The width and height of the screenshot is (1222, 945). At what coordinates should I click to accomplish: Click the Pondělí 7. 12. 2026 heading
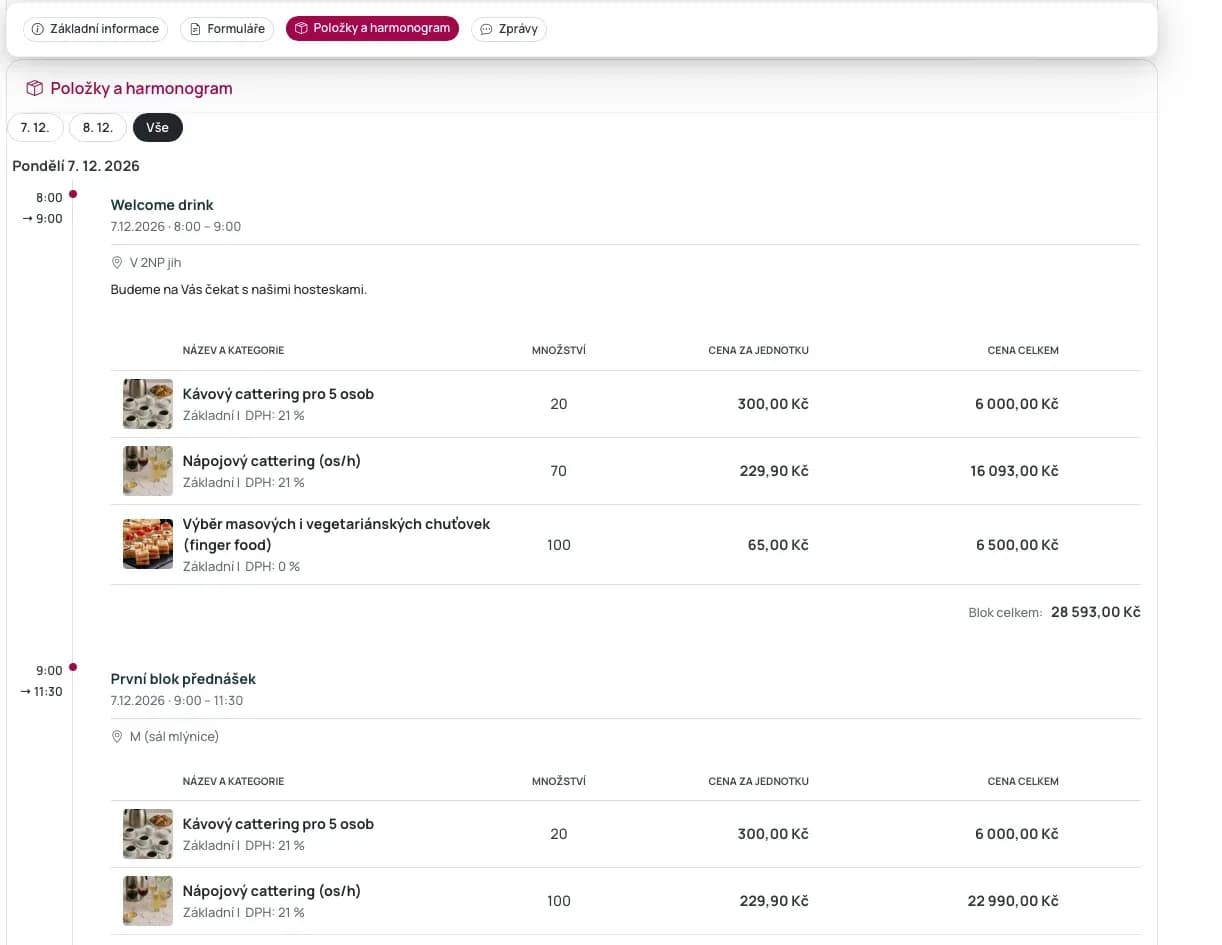click(76, 166)
